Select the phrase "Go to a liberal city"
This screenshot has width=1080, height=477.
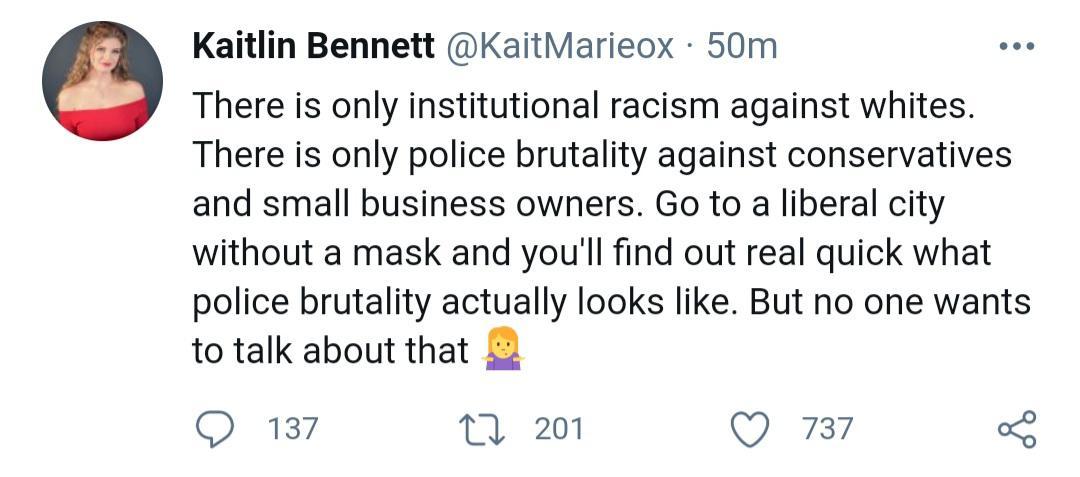click(x=800, y=204)
